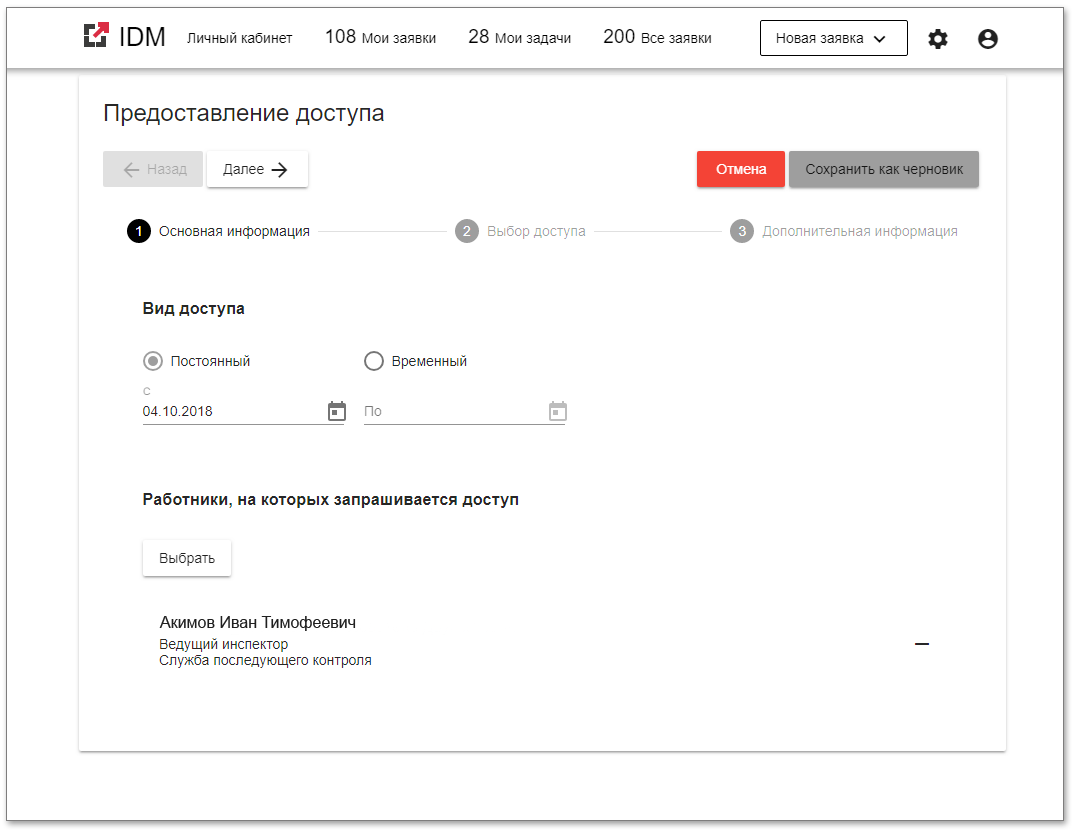1072x834 pixels.
Task: Click the red Отмена button
Action: 741,169
